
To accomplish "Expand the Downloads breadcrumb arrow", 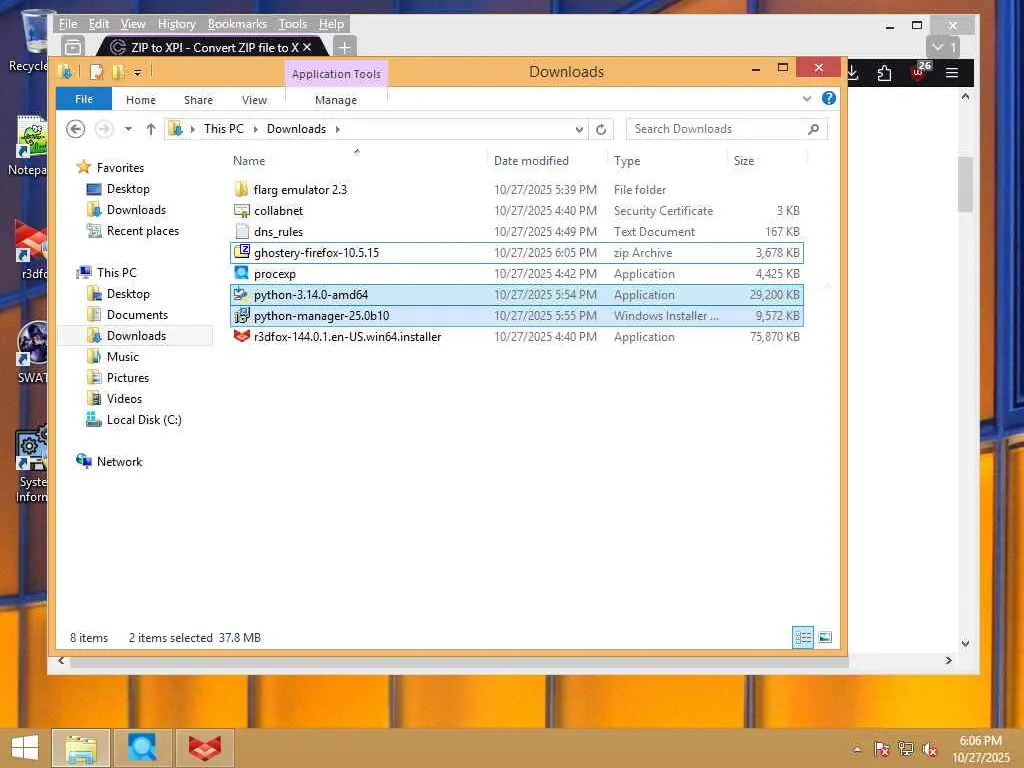I will point(338,129).
